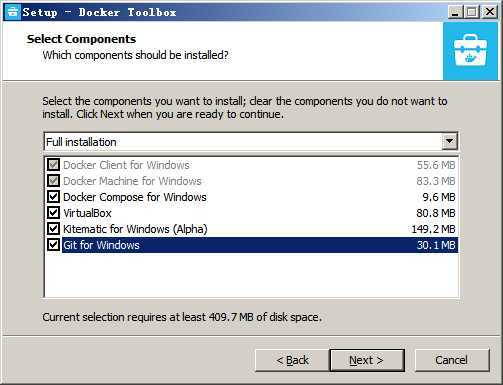Minimize the setup window
The width and height of the screenshot is (503, 385).
click(x=455, y=12)
